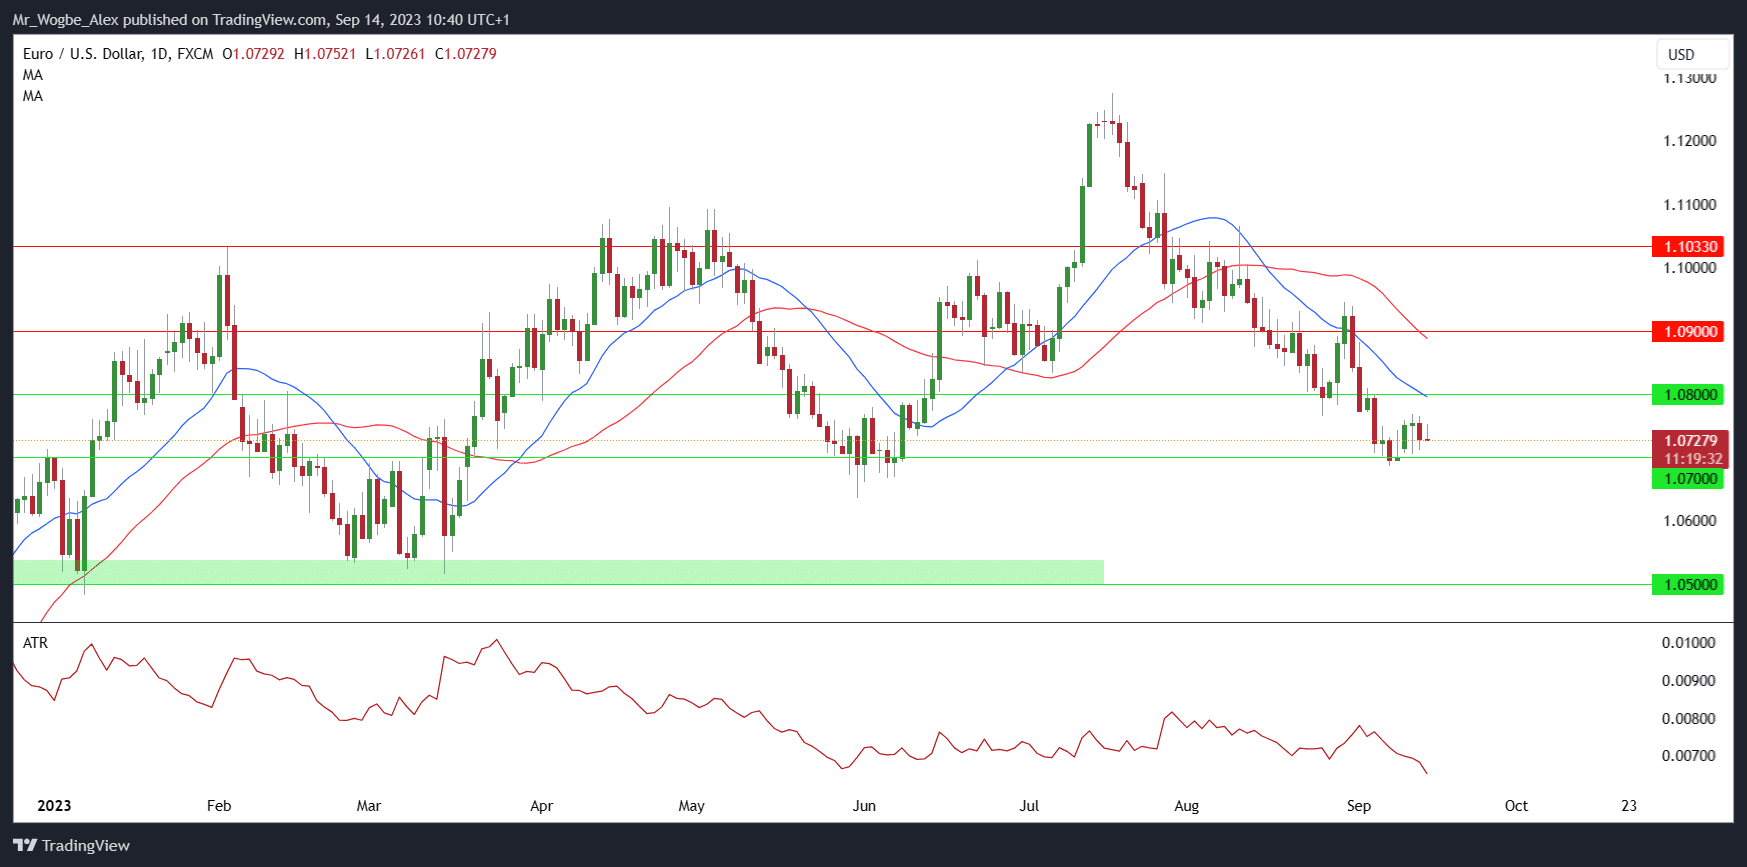Click the open value O1.07292
The height and width of the screenshot is (867, 1747).
(253, 54)
